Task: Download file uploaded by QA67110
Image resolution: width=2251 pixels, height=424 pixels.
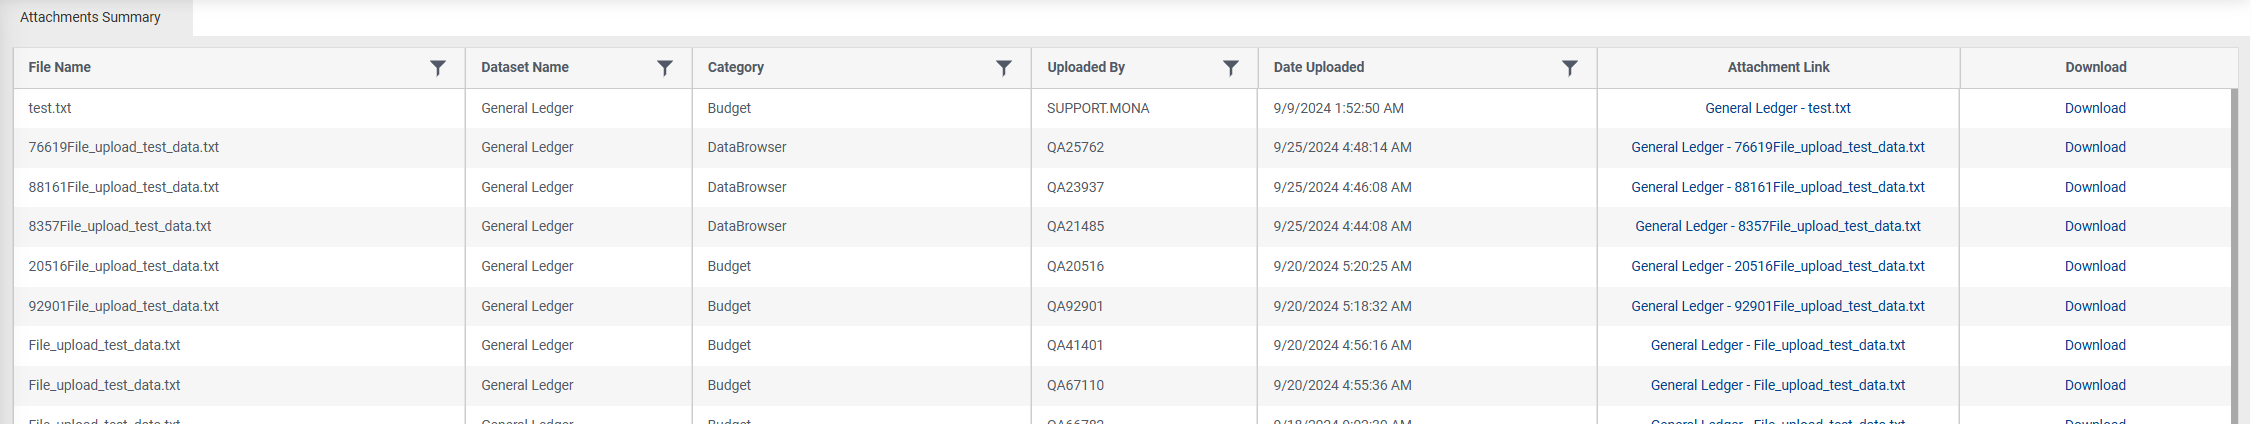Action: point(2095,385)
